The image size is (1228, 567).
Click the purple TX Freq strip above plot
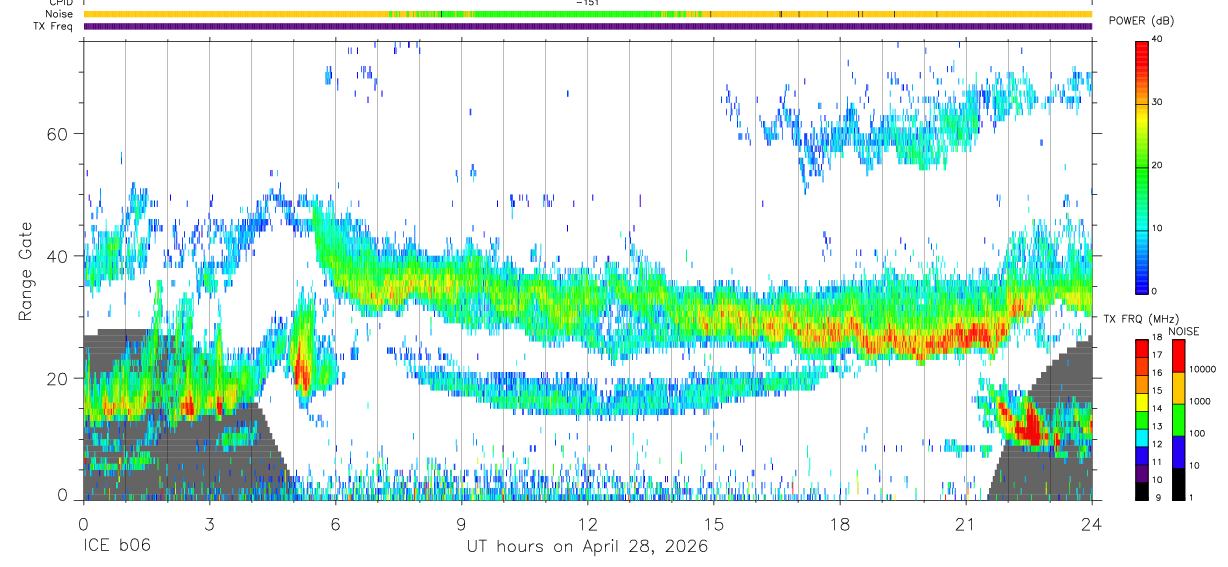(x=587, y=26)
